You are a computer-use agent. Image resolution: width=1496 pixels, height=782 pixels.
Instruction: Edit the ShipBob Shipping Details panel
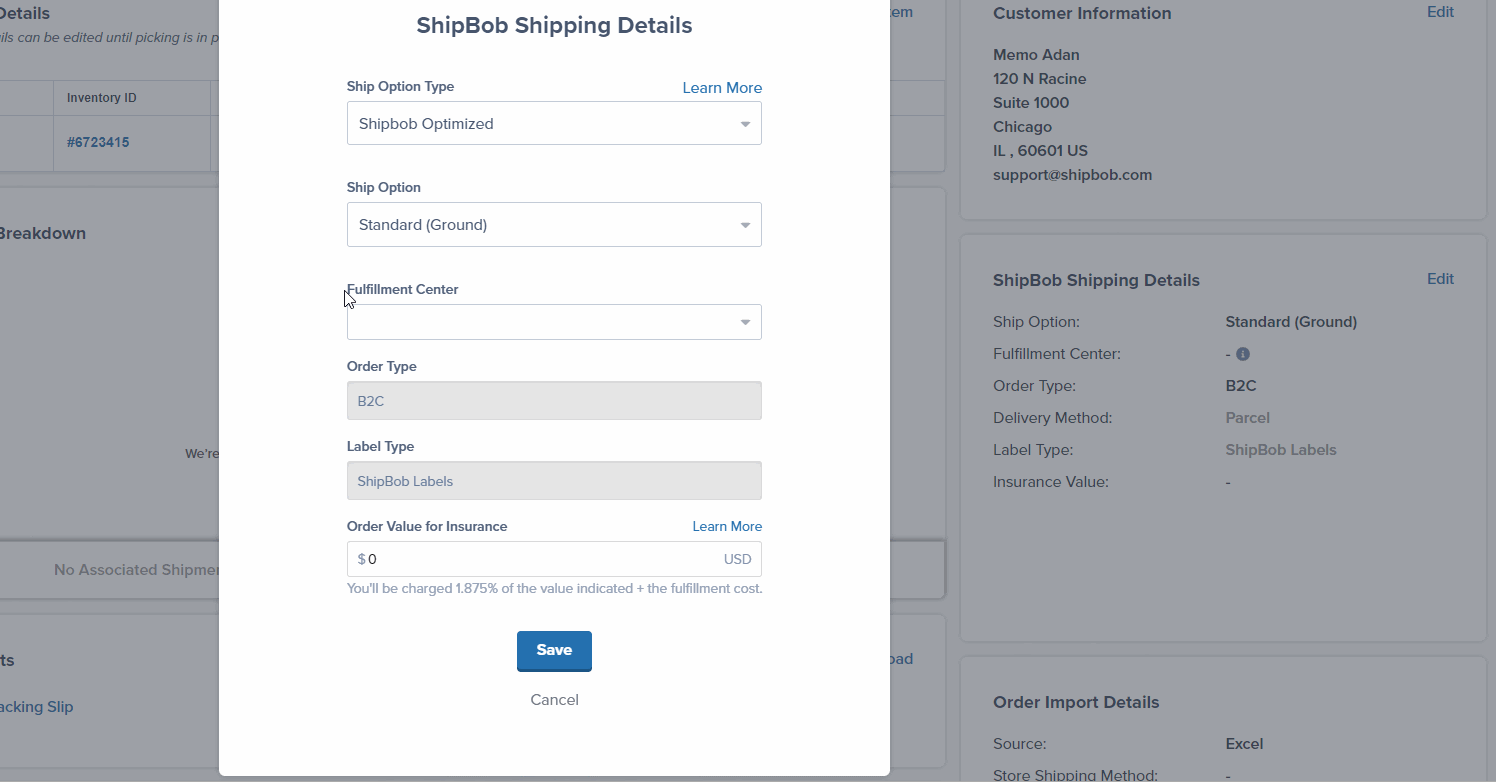(1440, 278)
